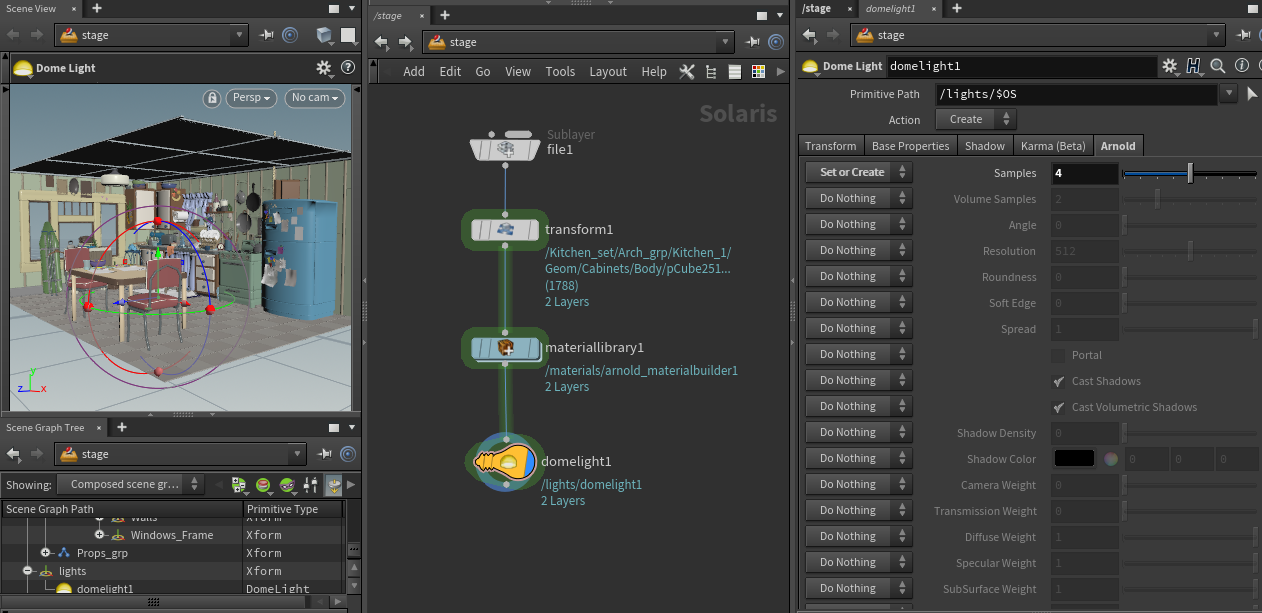Open the node info icon beside domelight1

pyautogui.click(x=1241, y=66)
